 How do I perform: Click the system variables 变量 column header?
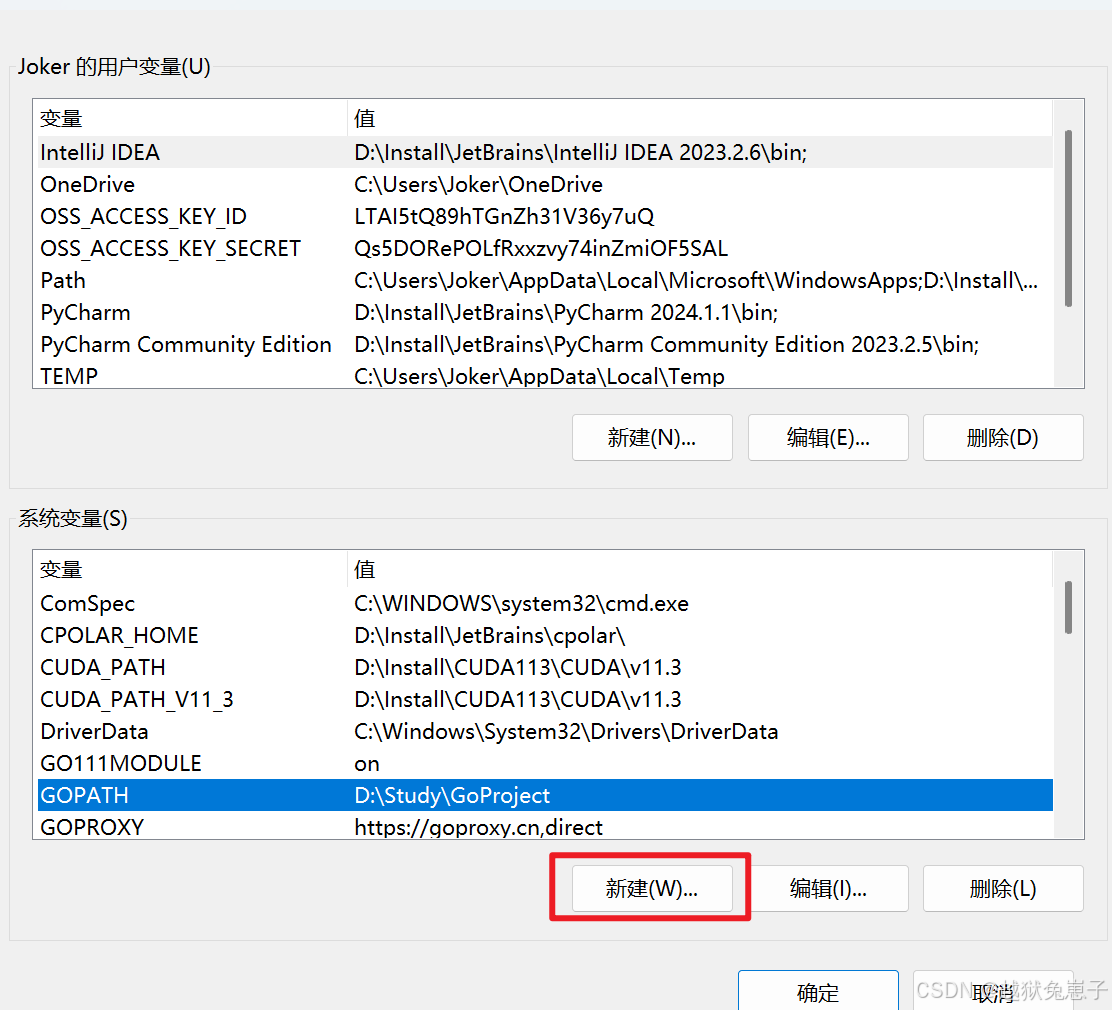click(190, 570)
